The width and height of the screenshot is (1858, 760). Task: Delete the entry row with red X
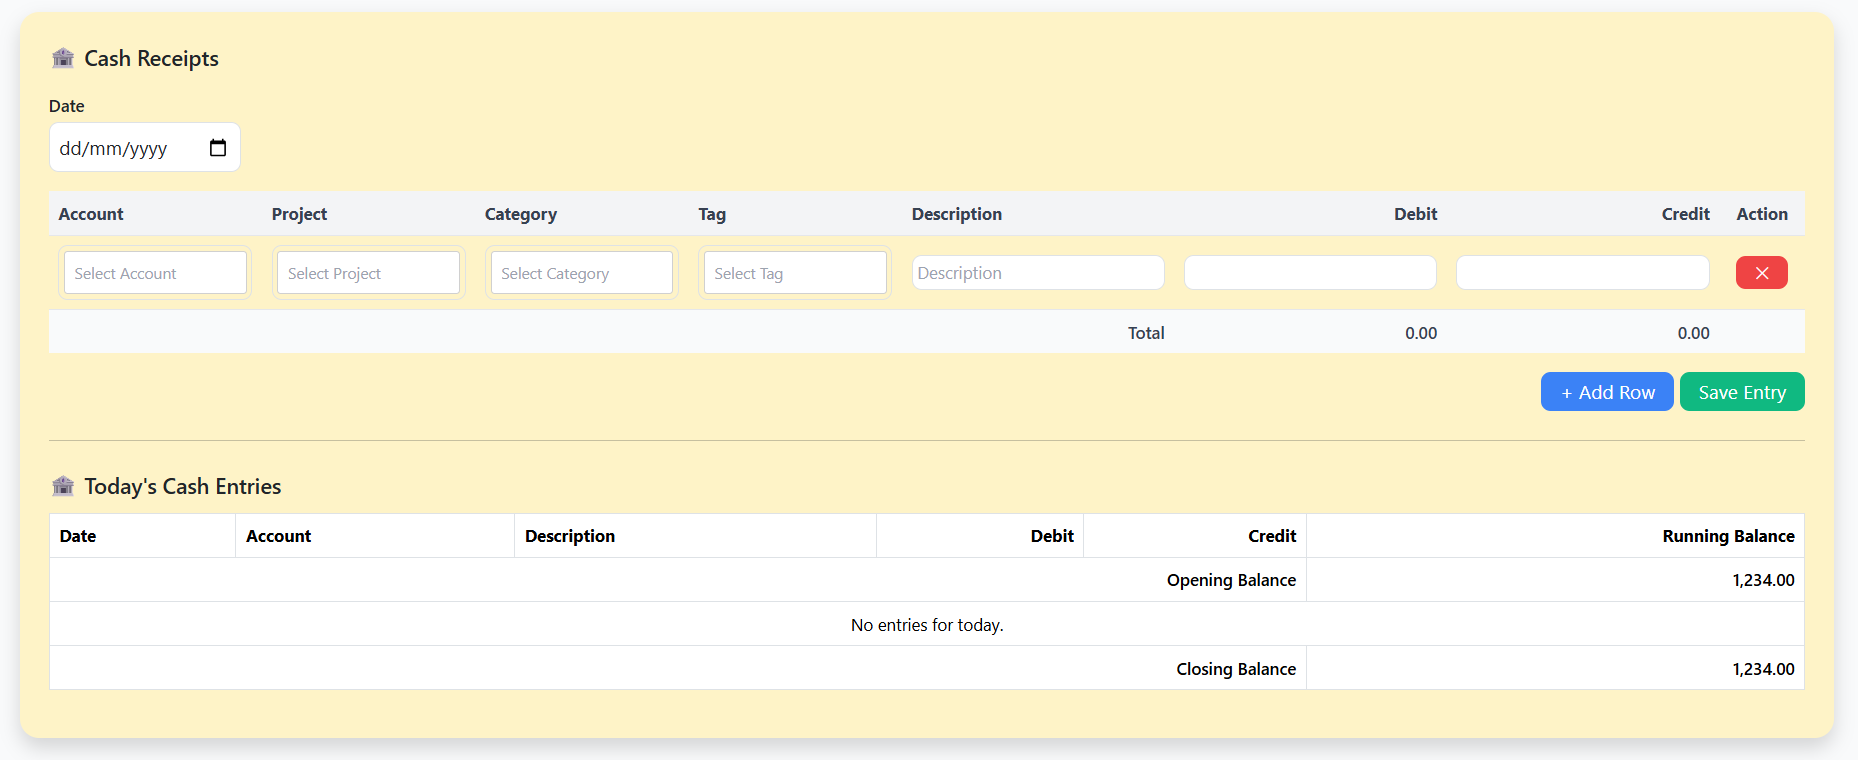(x=1761, y=273)
